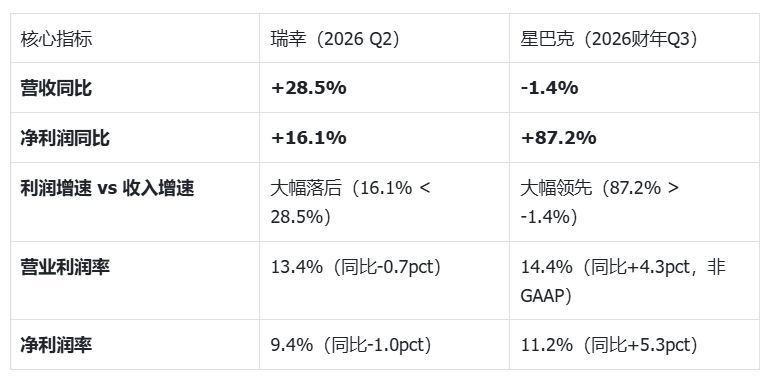770x377 pixels.
Task: Click the 11.2%（同比+5.3pct）cell
Action: coord(634,345)
